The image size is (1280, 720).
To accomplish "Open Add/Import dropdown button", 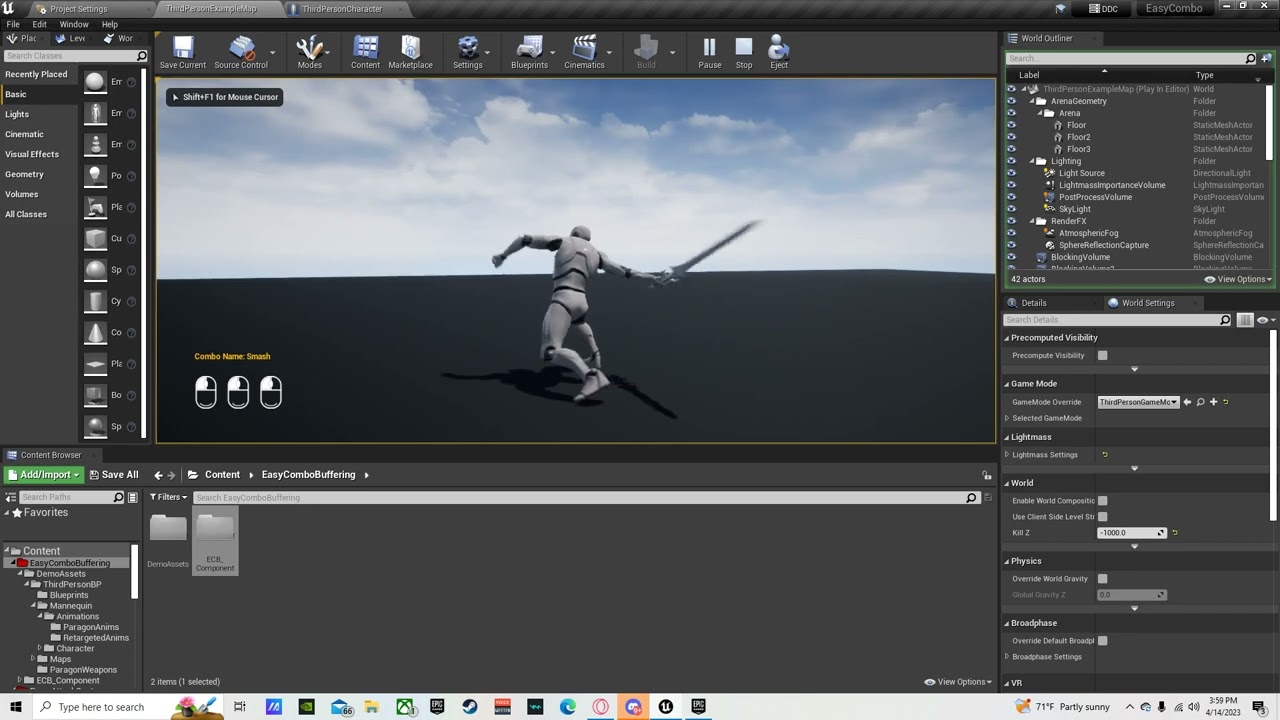I will 43,475.
